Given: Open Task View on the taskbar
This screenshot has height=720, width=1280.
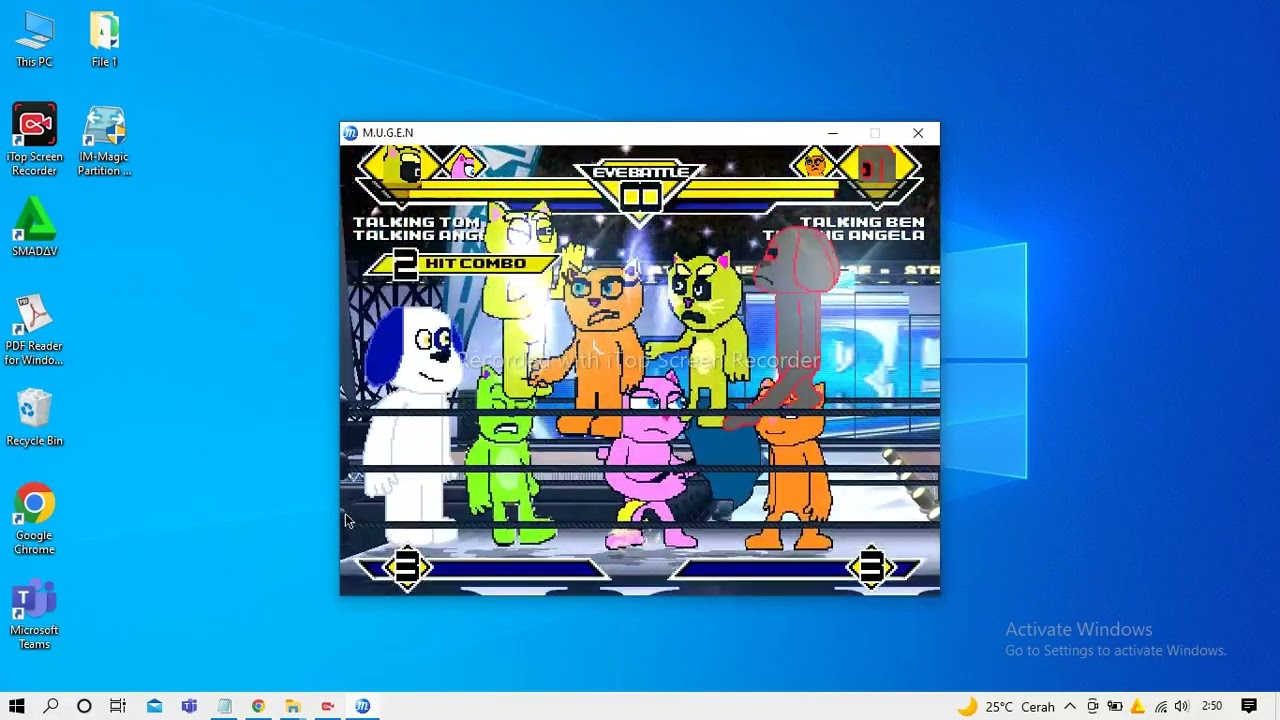Looking at the screenshot, I should [118, 706].
